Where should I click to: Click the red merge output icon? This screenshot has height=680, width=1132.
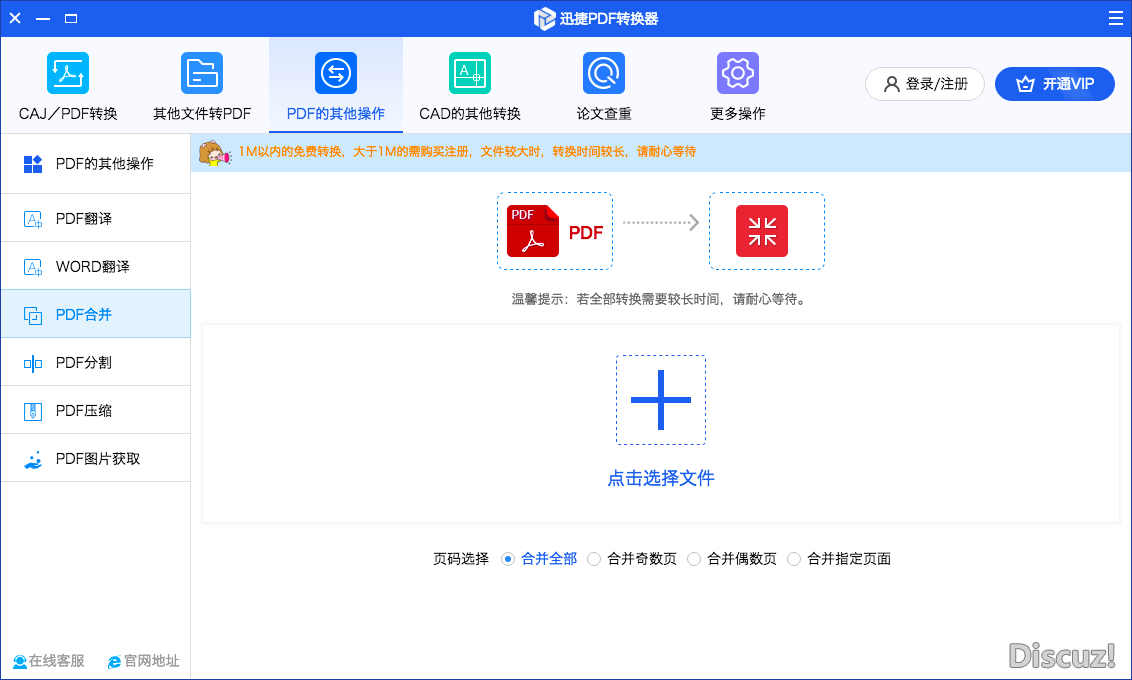tap(762, 231)
